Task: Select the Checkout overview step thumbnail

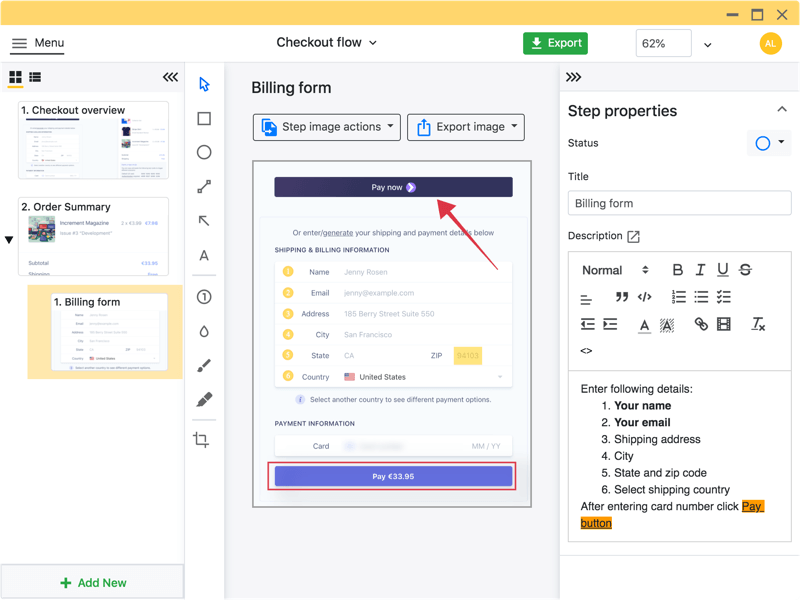Action: (93, 140)
